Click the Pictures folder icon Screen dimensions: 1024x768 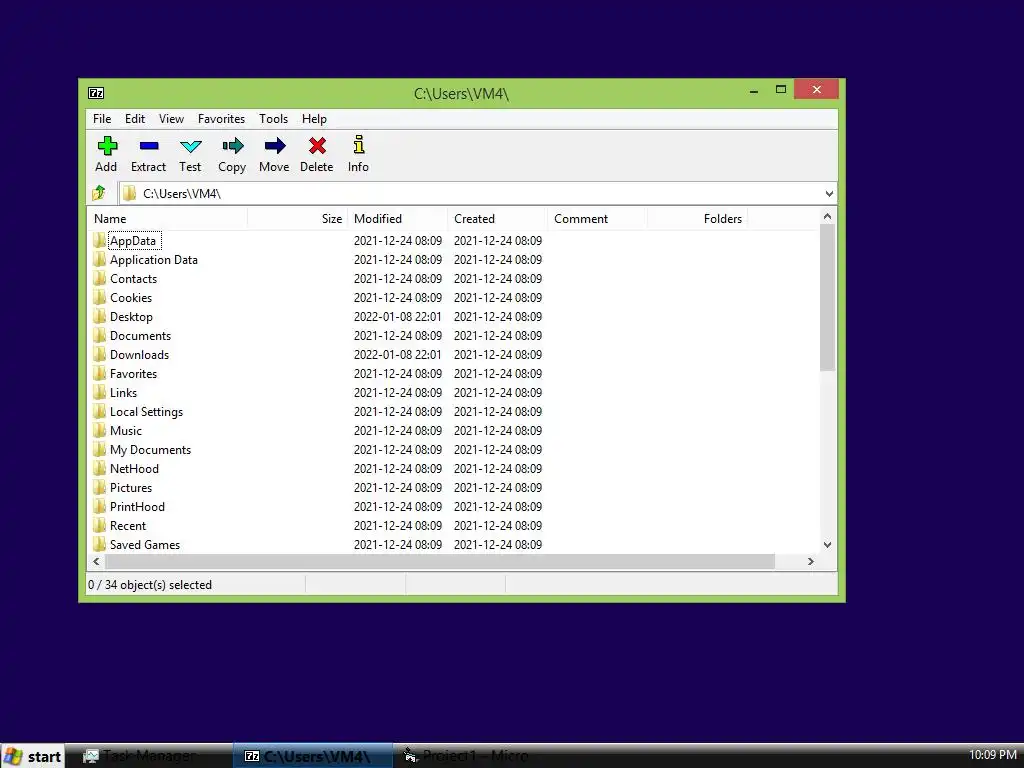tap(99, 487)
